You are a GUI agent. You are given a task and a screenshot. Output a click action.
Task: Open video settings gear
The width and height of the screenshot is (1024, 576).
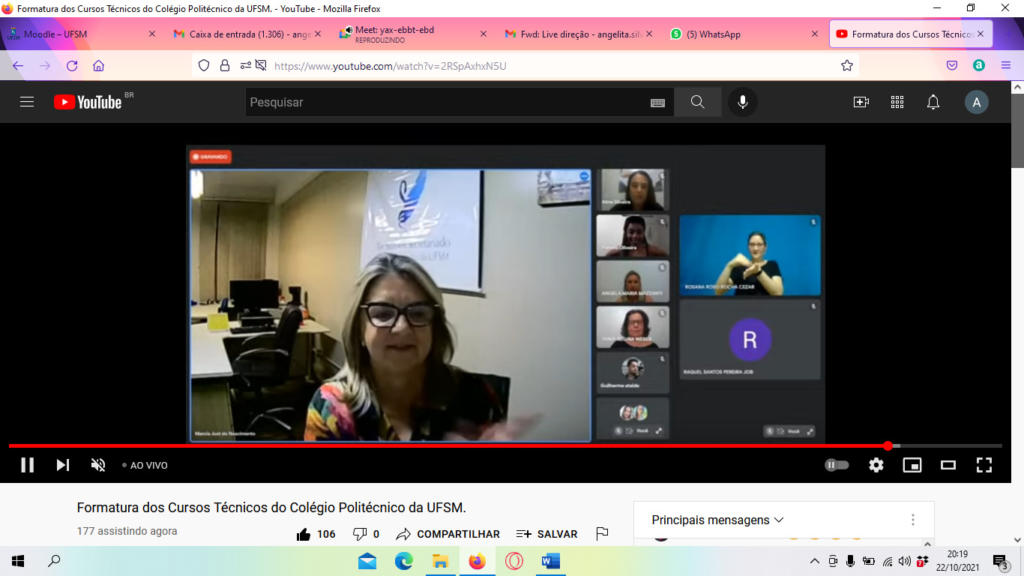point(876,465)
